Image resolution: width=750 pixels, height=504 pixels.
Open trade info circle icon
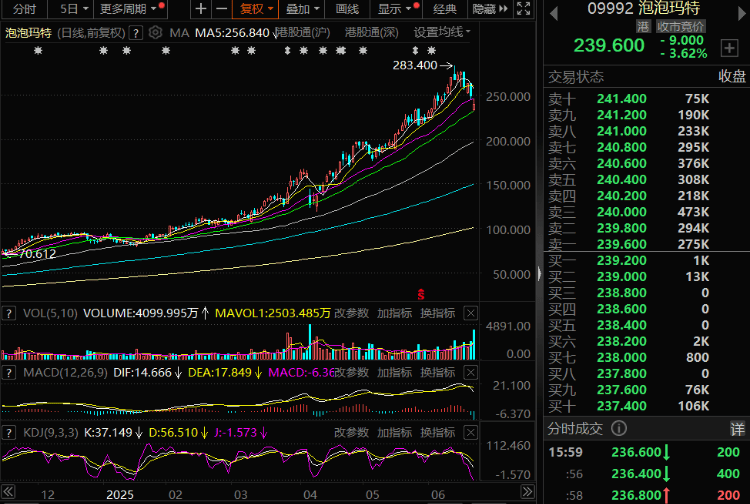point(619,428)
